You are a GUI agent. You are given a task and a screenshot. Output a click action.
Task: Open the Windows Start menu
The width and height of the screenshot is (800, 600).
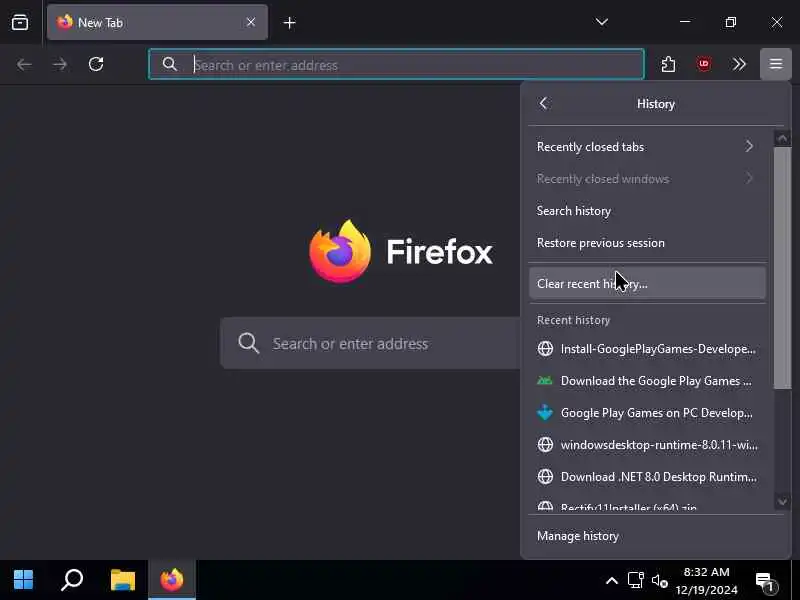(23, 580)
